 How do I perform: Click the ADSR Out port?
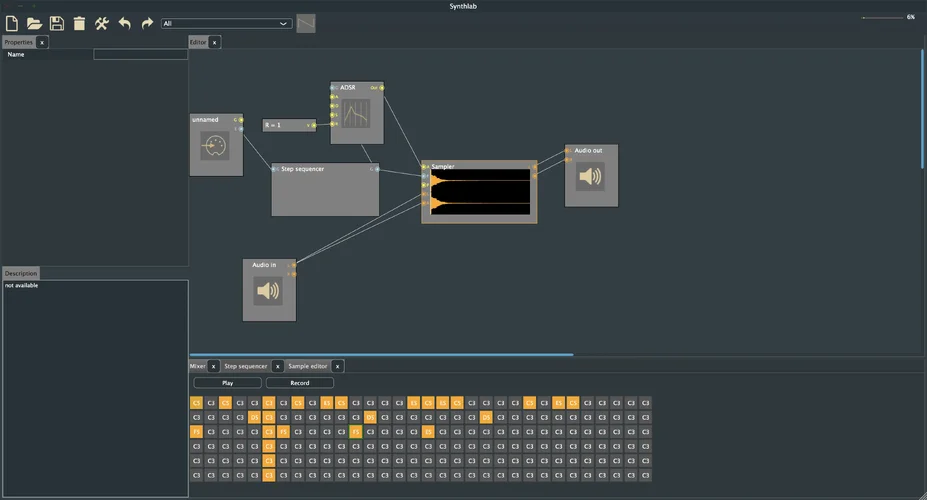pyautogui.click(x=381, y=87)
